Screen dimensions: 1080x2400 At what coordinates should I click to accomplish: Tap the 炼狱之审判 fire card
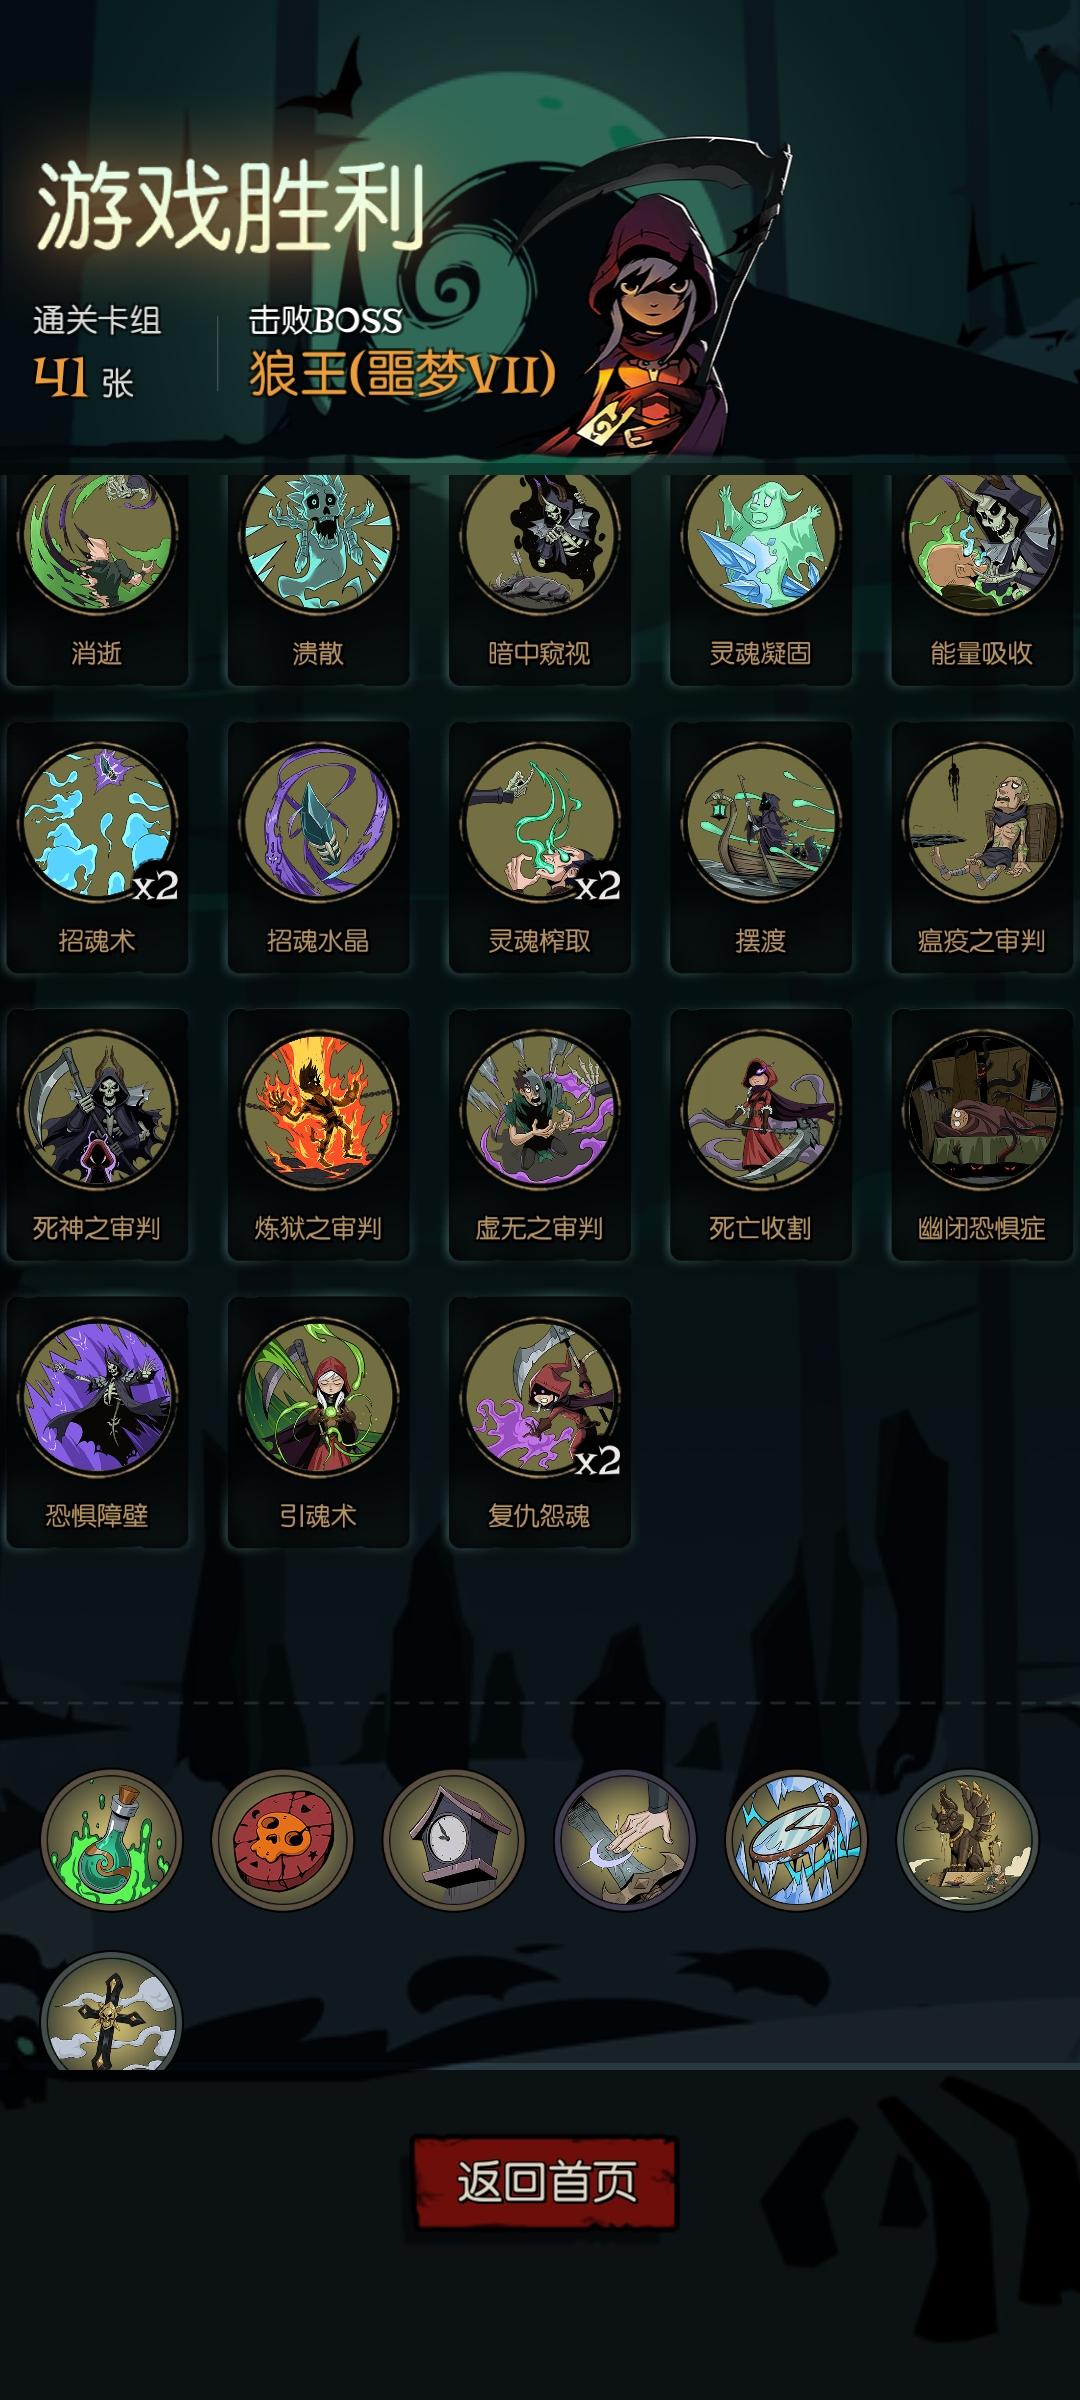click(x=318, y=1134)
